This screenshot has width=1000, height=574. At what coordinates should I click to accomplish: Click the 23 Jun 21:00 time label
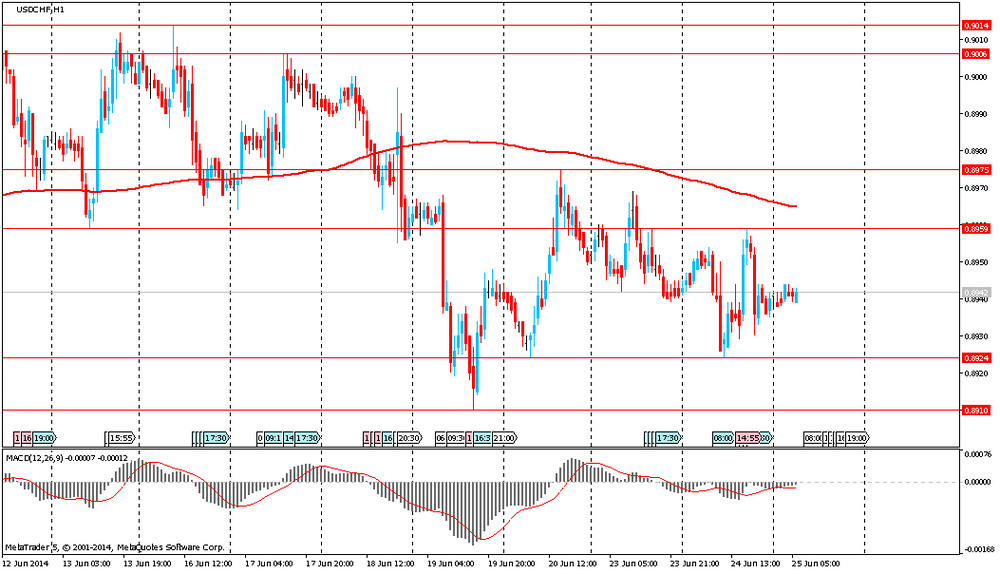(x=695, y=564)
